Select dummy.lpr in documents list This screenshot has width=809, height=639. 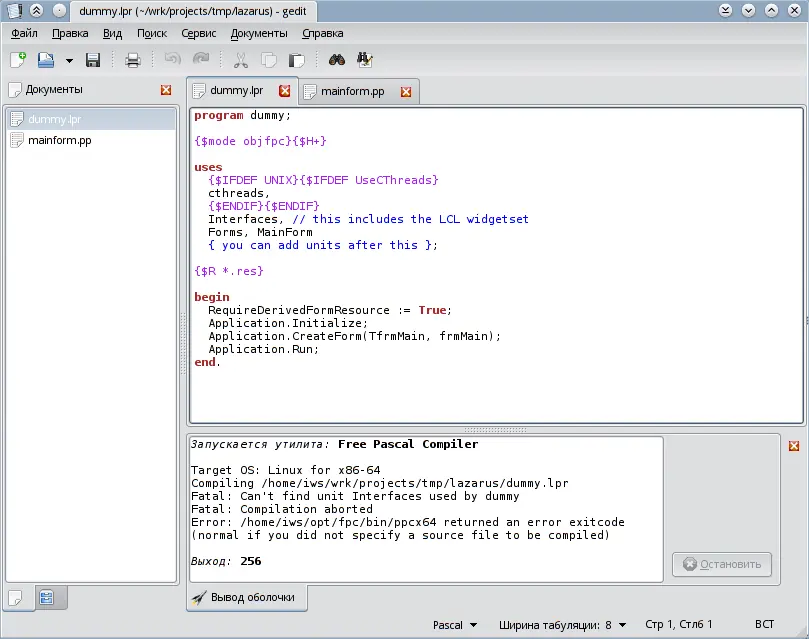click(92, 119)
